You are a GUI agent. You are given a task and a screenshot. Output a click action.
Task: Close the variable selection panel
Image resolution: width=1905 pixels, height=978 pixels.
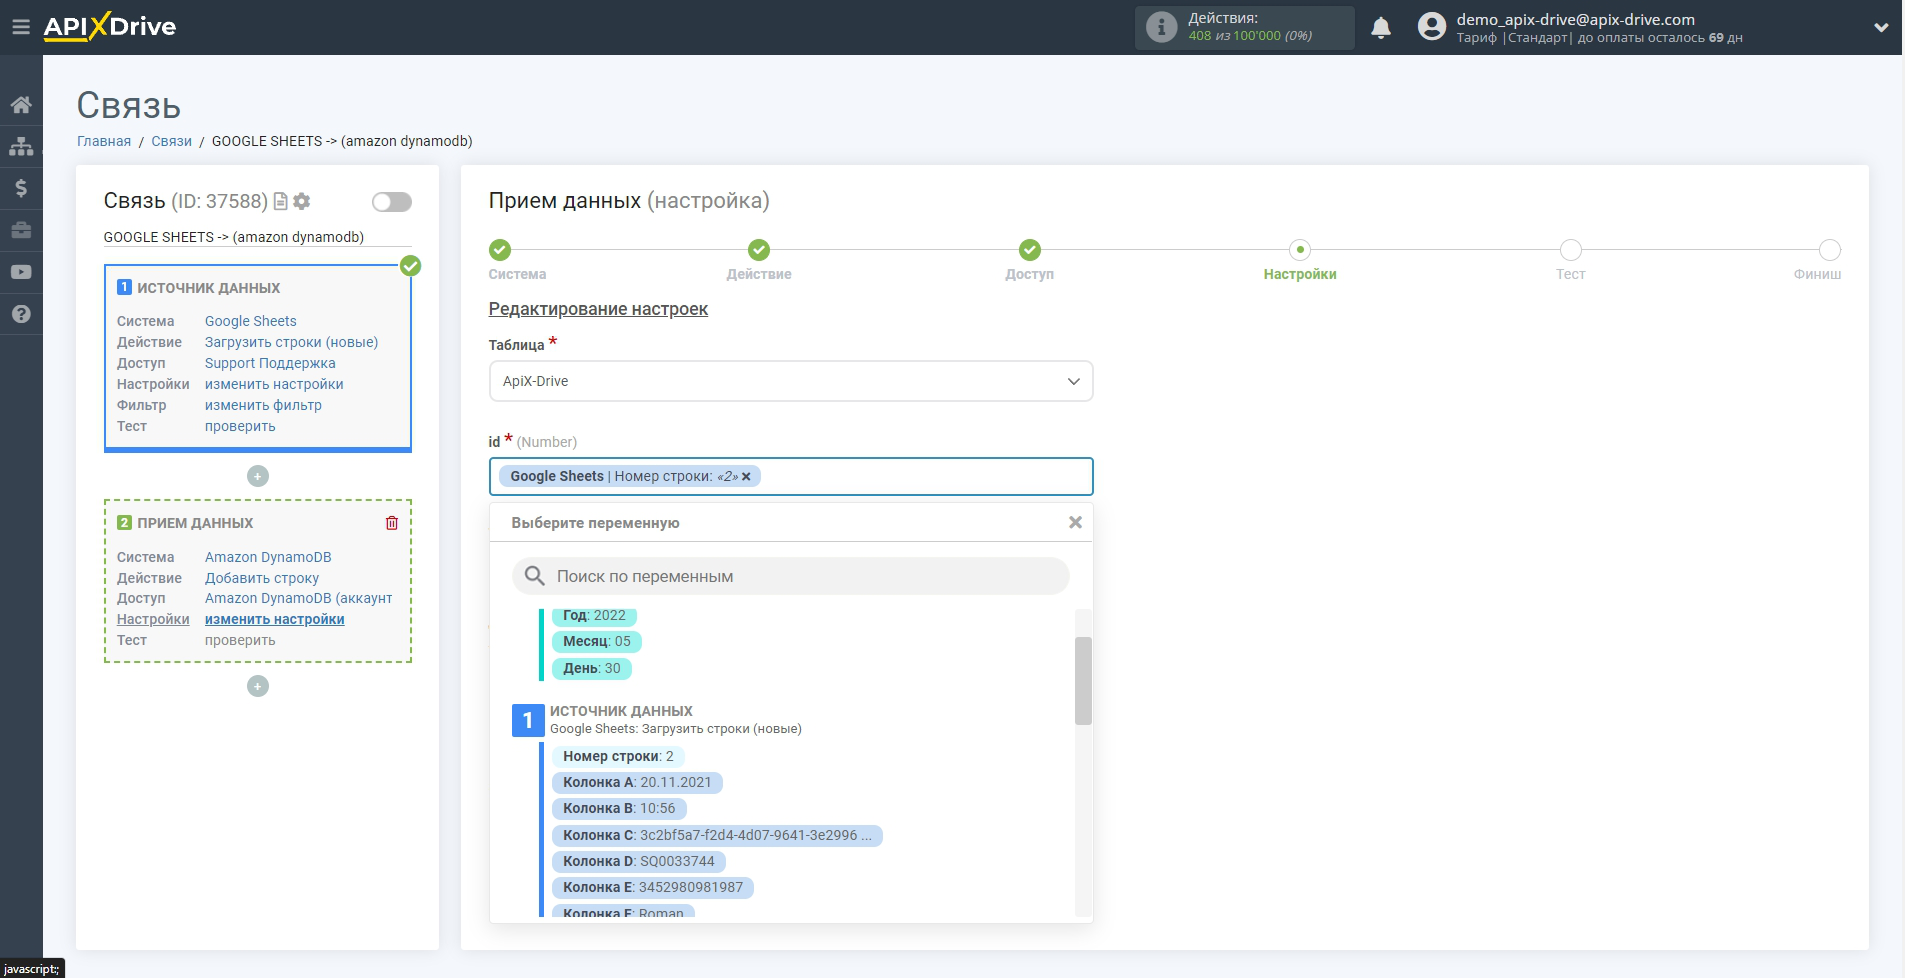point(1075,522)
